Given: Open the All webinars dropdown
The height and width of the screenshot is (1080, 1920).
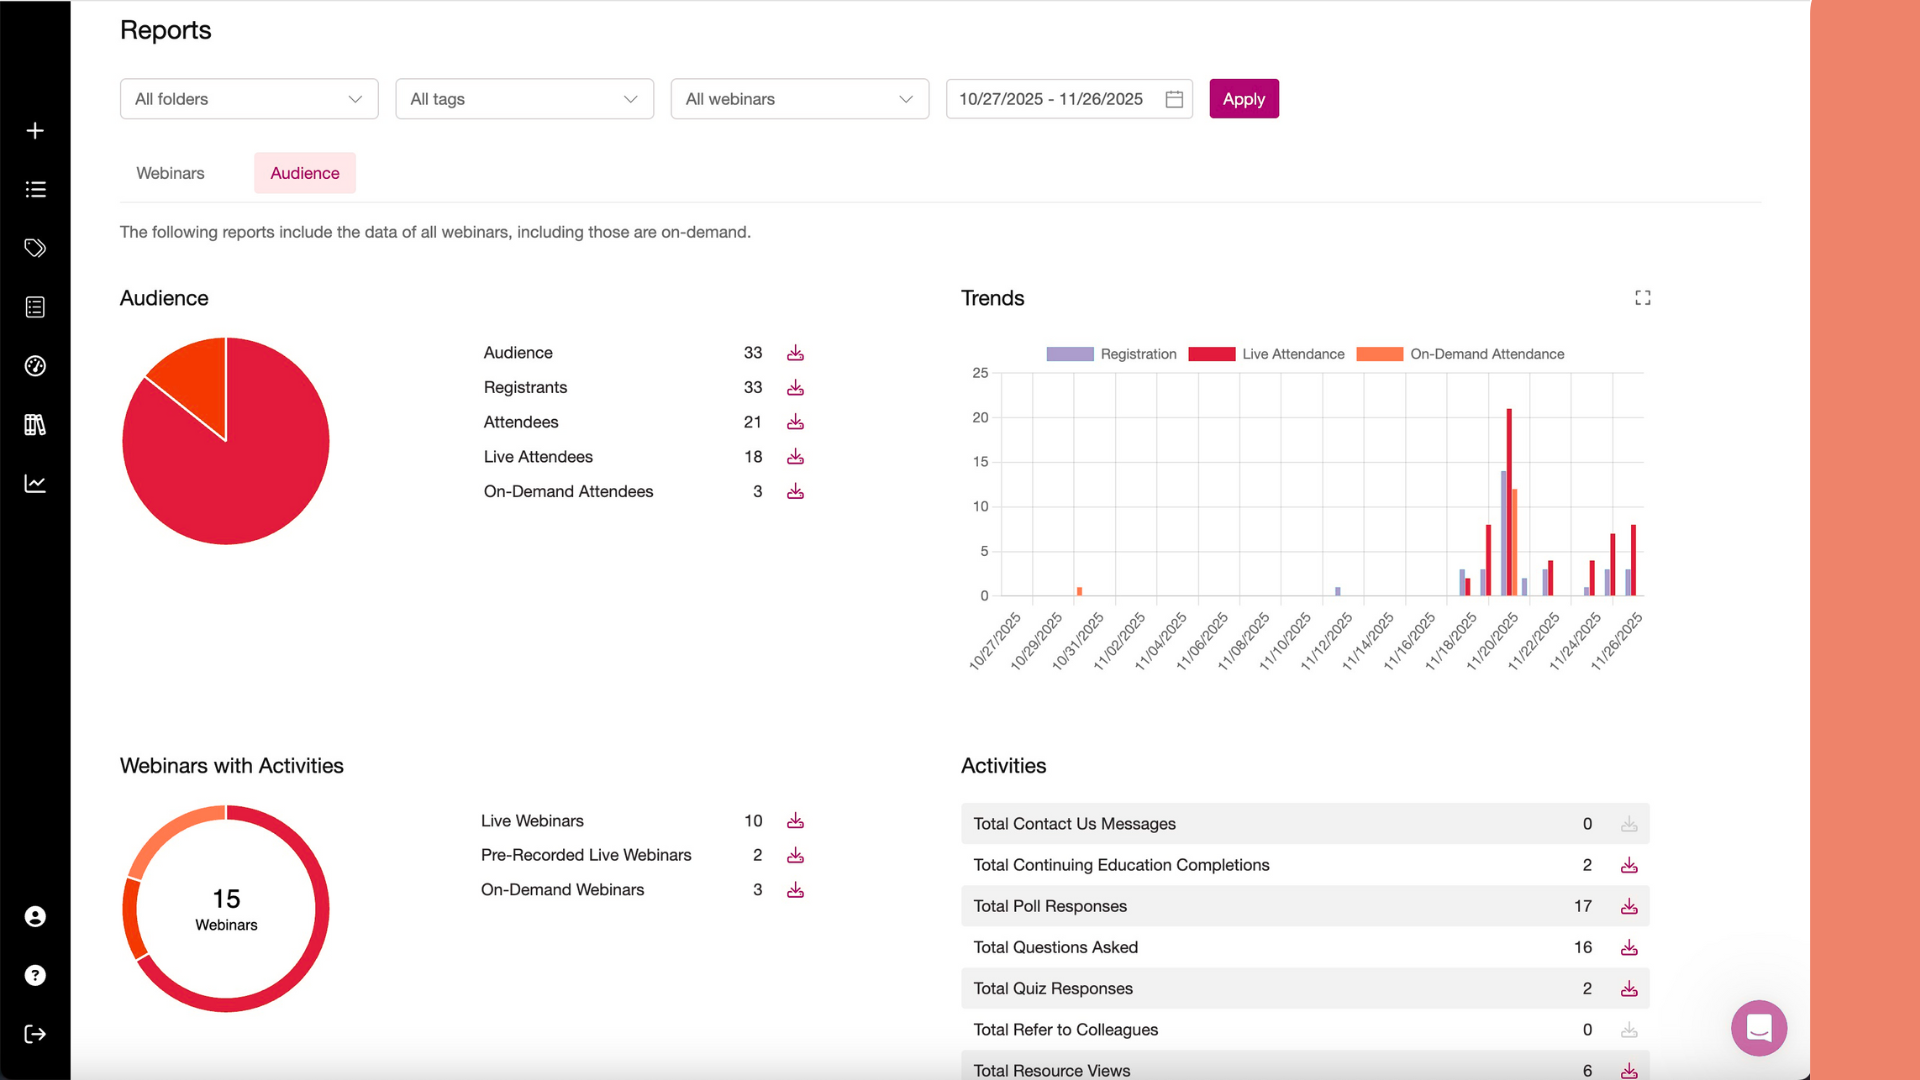Looking at the screenshot, I should (799, 98).
